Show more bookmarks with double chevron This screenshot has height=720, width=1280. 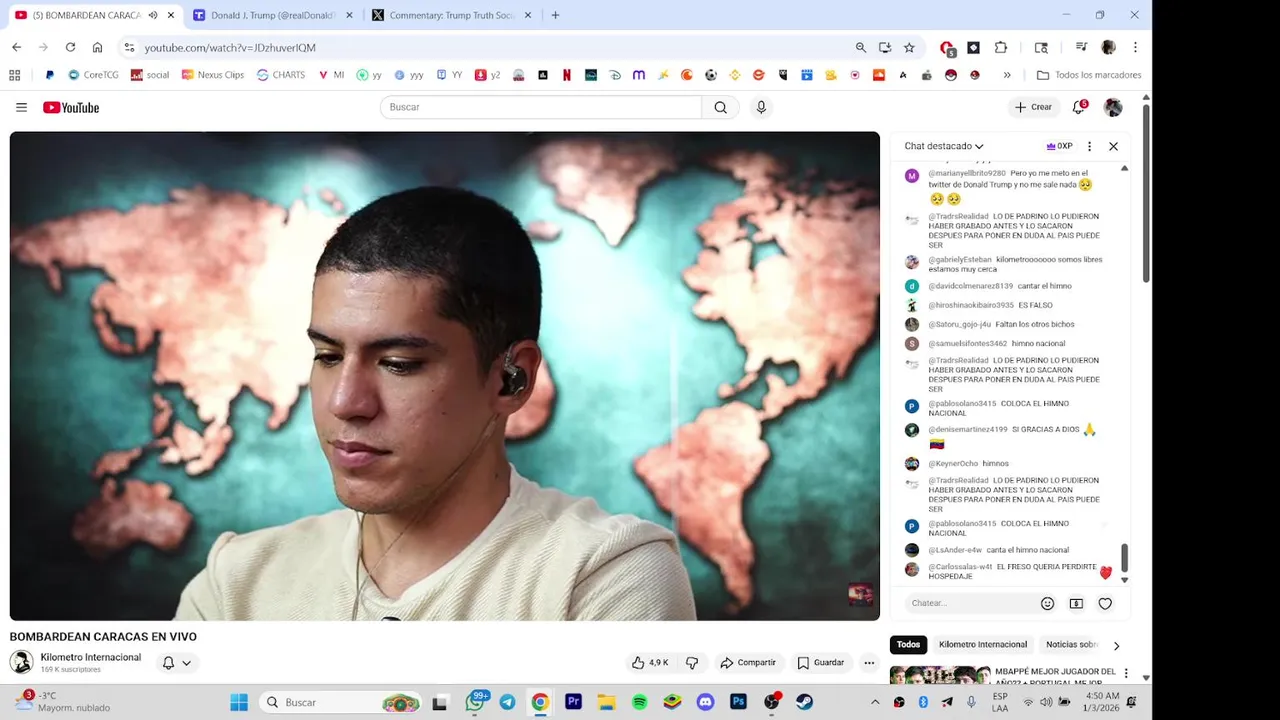(1007, 75)
